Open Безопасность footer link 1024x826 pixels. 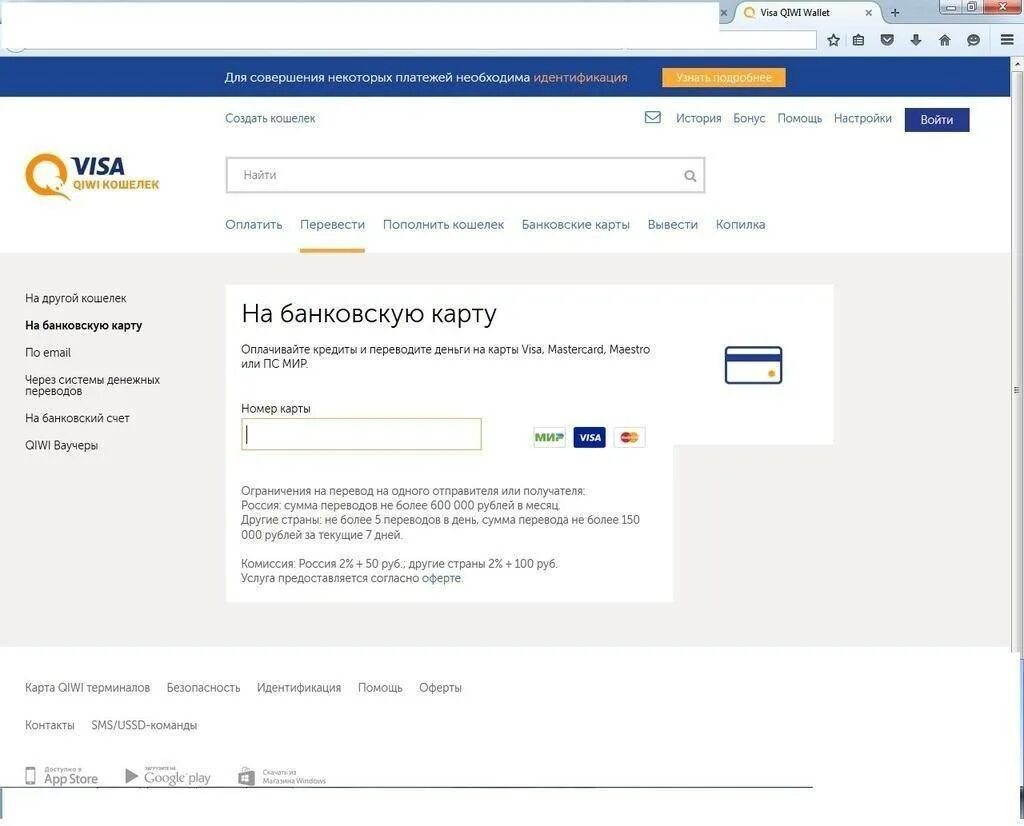click(203, 688)
